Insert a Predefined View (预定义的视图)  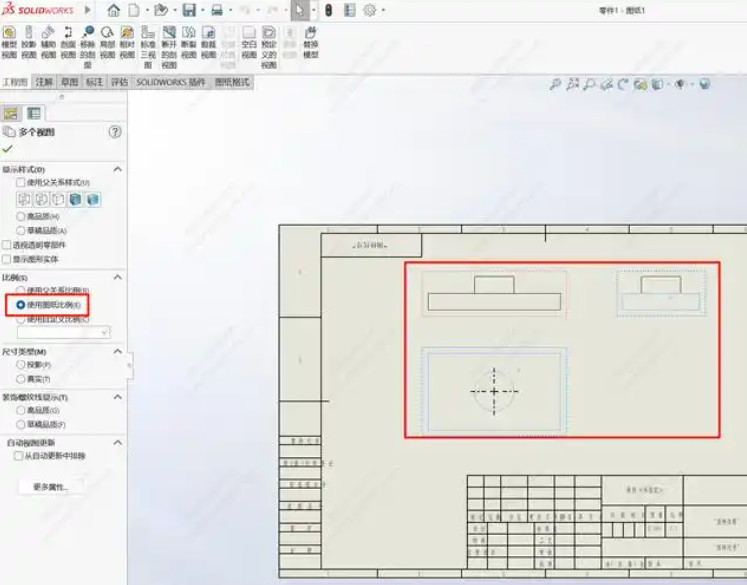click(269, 48)
